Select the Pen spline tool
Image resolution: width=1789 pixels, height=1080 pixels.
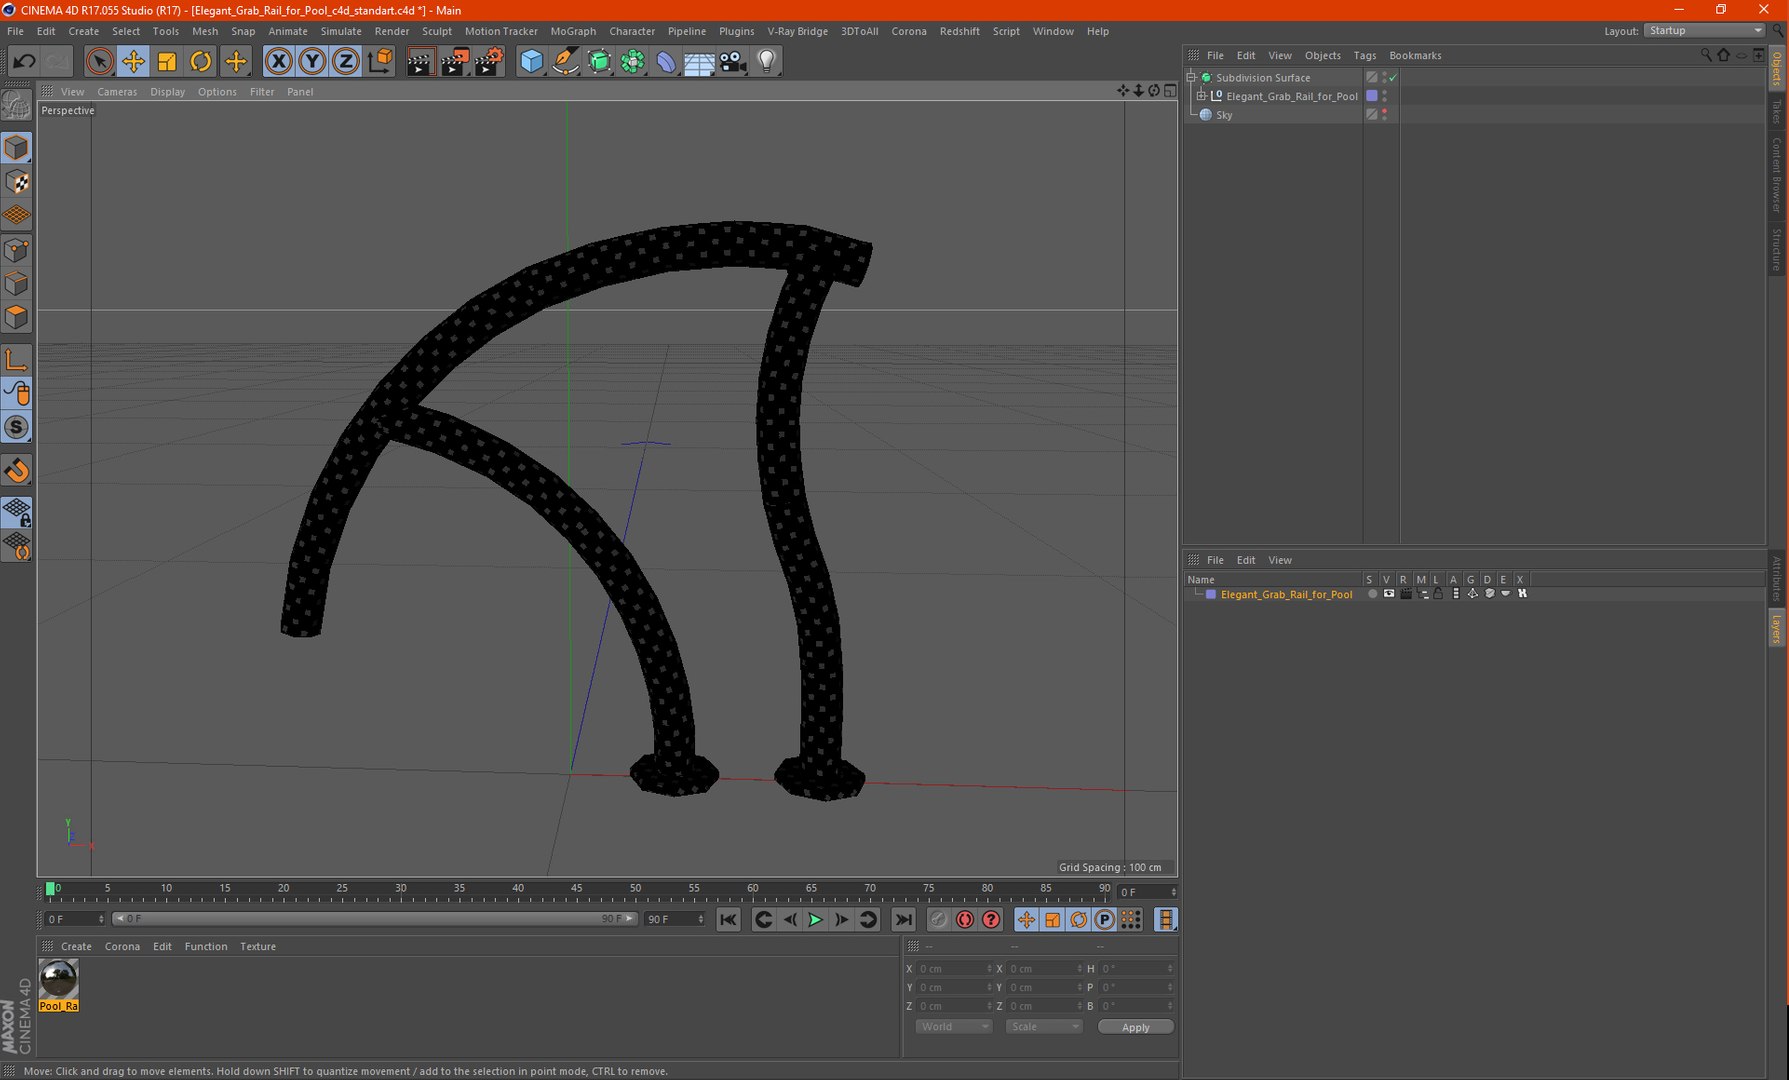coord(565,62)
